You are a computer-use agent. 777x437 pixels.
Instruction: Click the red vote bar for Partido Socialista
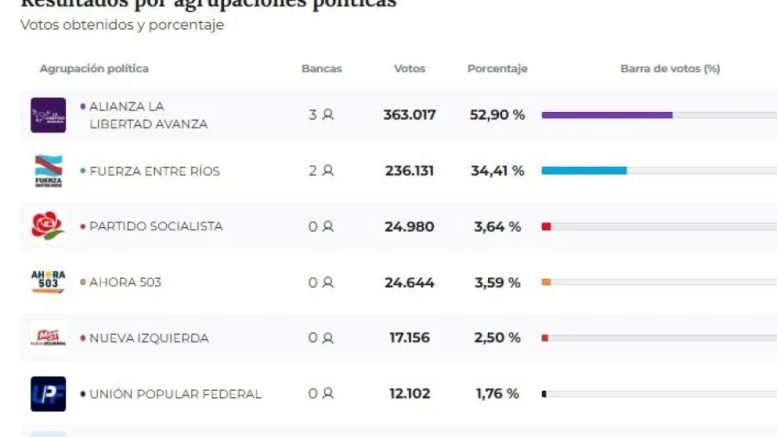click(x=546, y=227)
